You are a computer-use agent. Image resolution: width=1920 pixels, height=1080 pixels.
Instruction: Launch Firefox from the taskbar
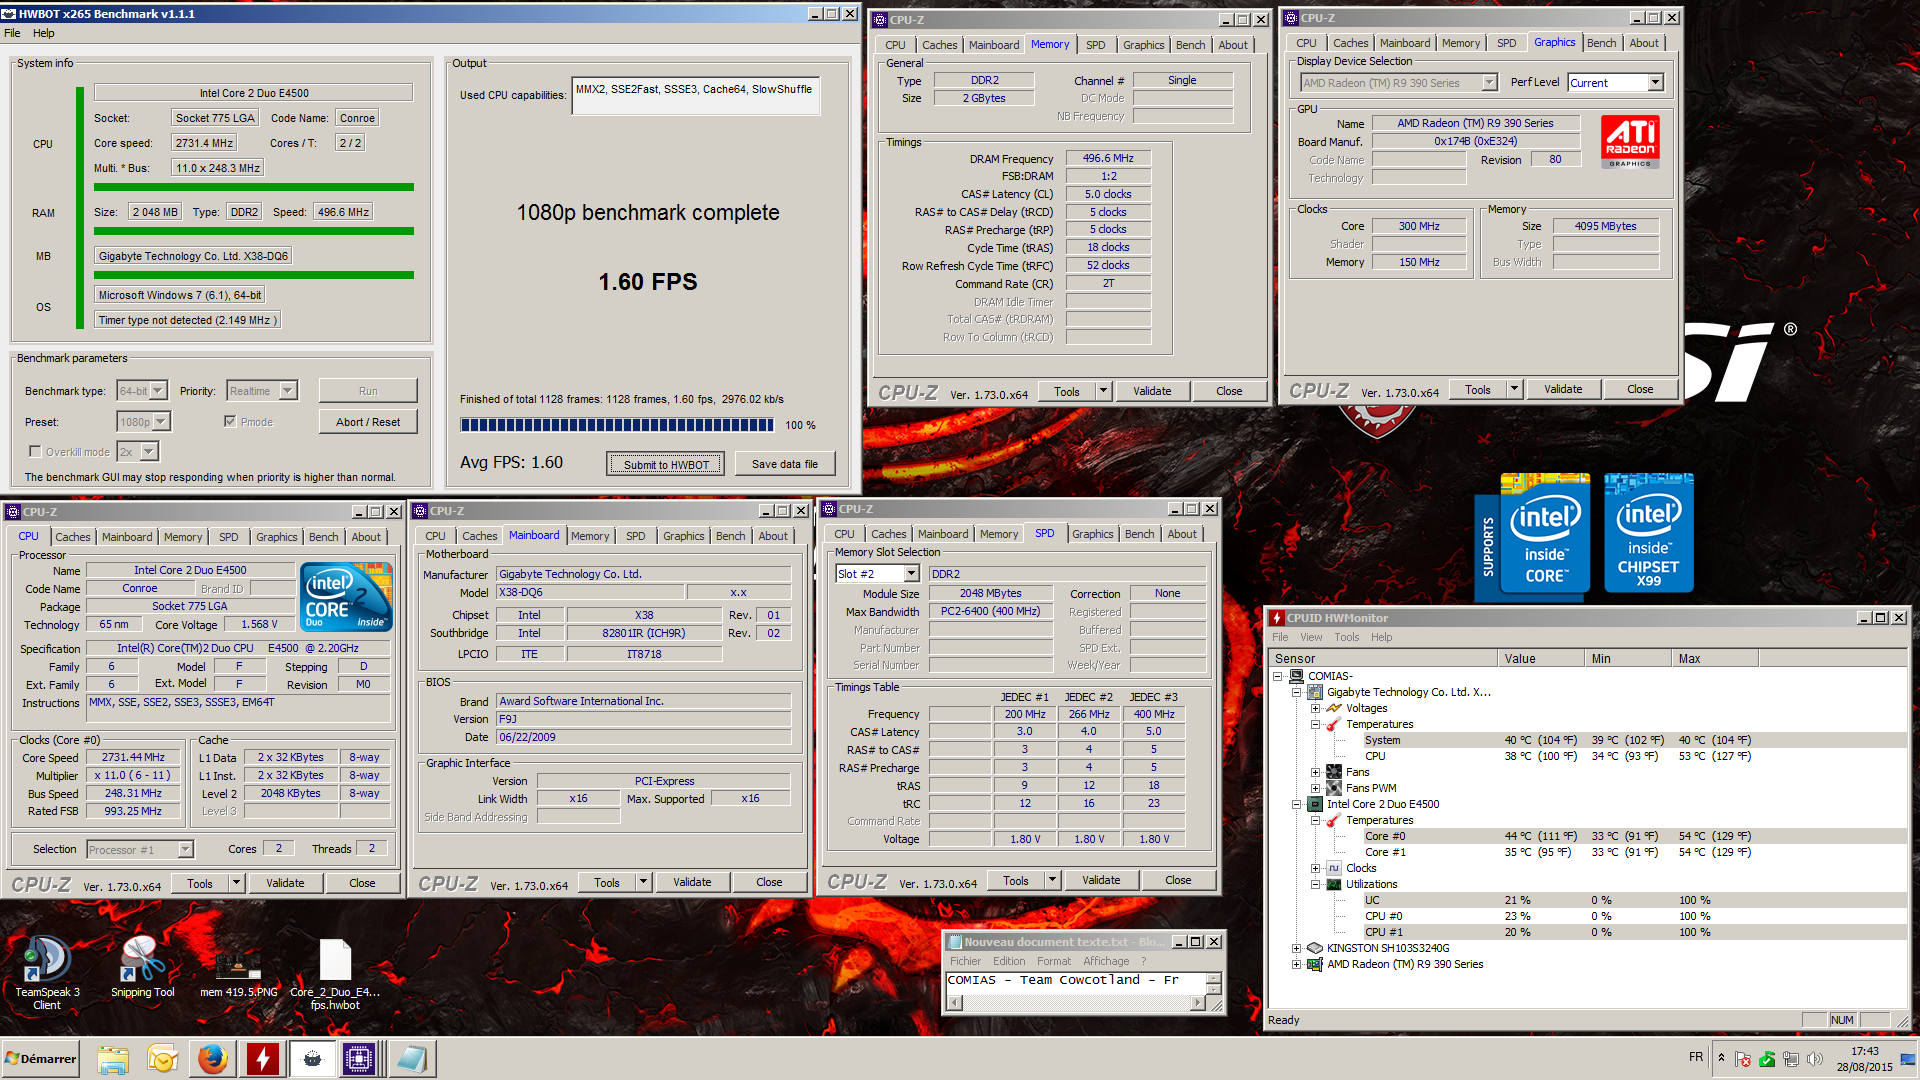tap(212, 1058)
